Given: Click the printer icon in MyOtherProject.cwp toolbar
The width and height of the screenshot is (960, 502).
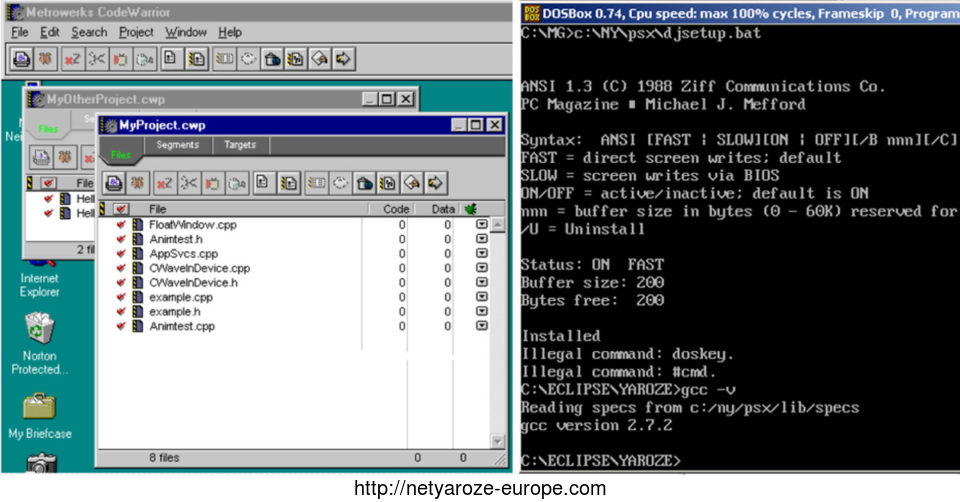Looking at the screenshot, I should 42,157.
